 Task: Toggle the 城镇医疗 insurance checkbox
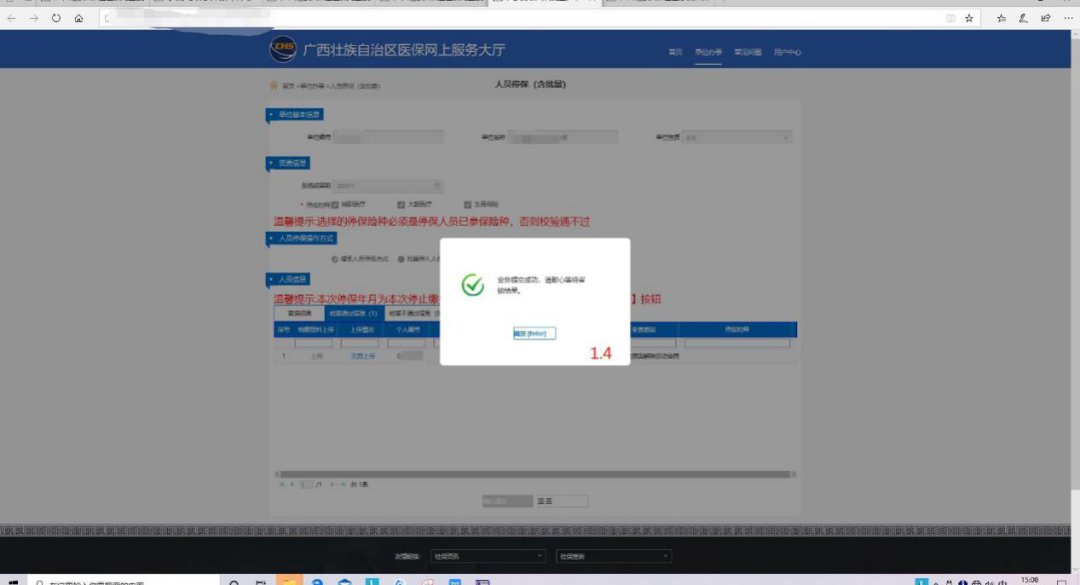click(x=335, y=205)
